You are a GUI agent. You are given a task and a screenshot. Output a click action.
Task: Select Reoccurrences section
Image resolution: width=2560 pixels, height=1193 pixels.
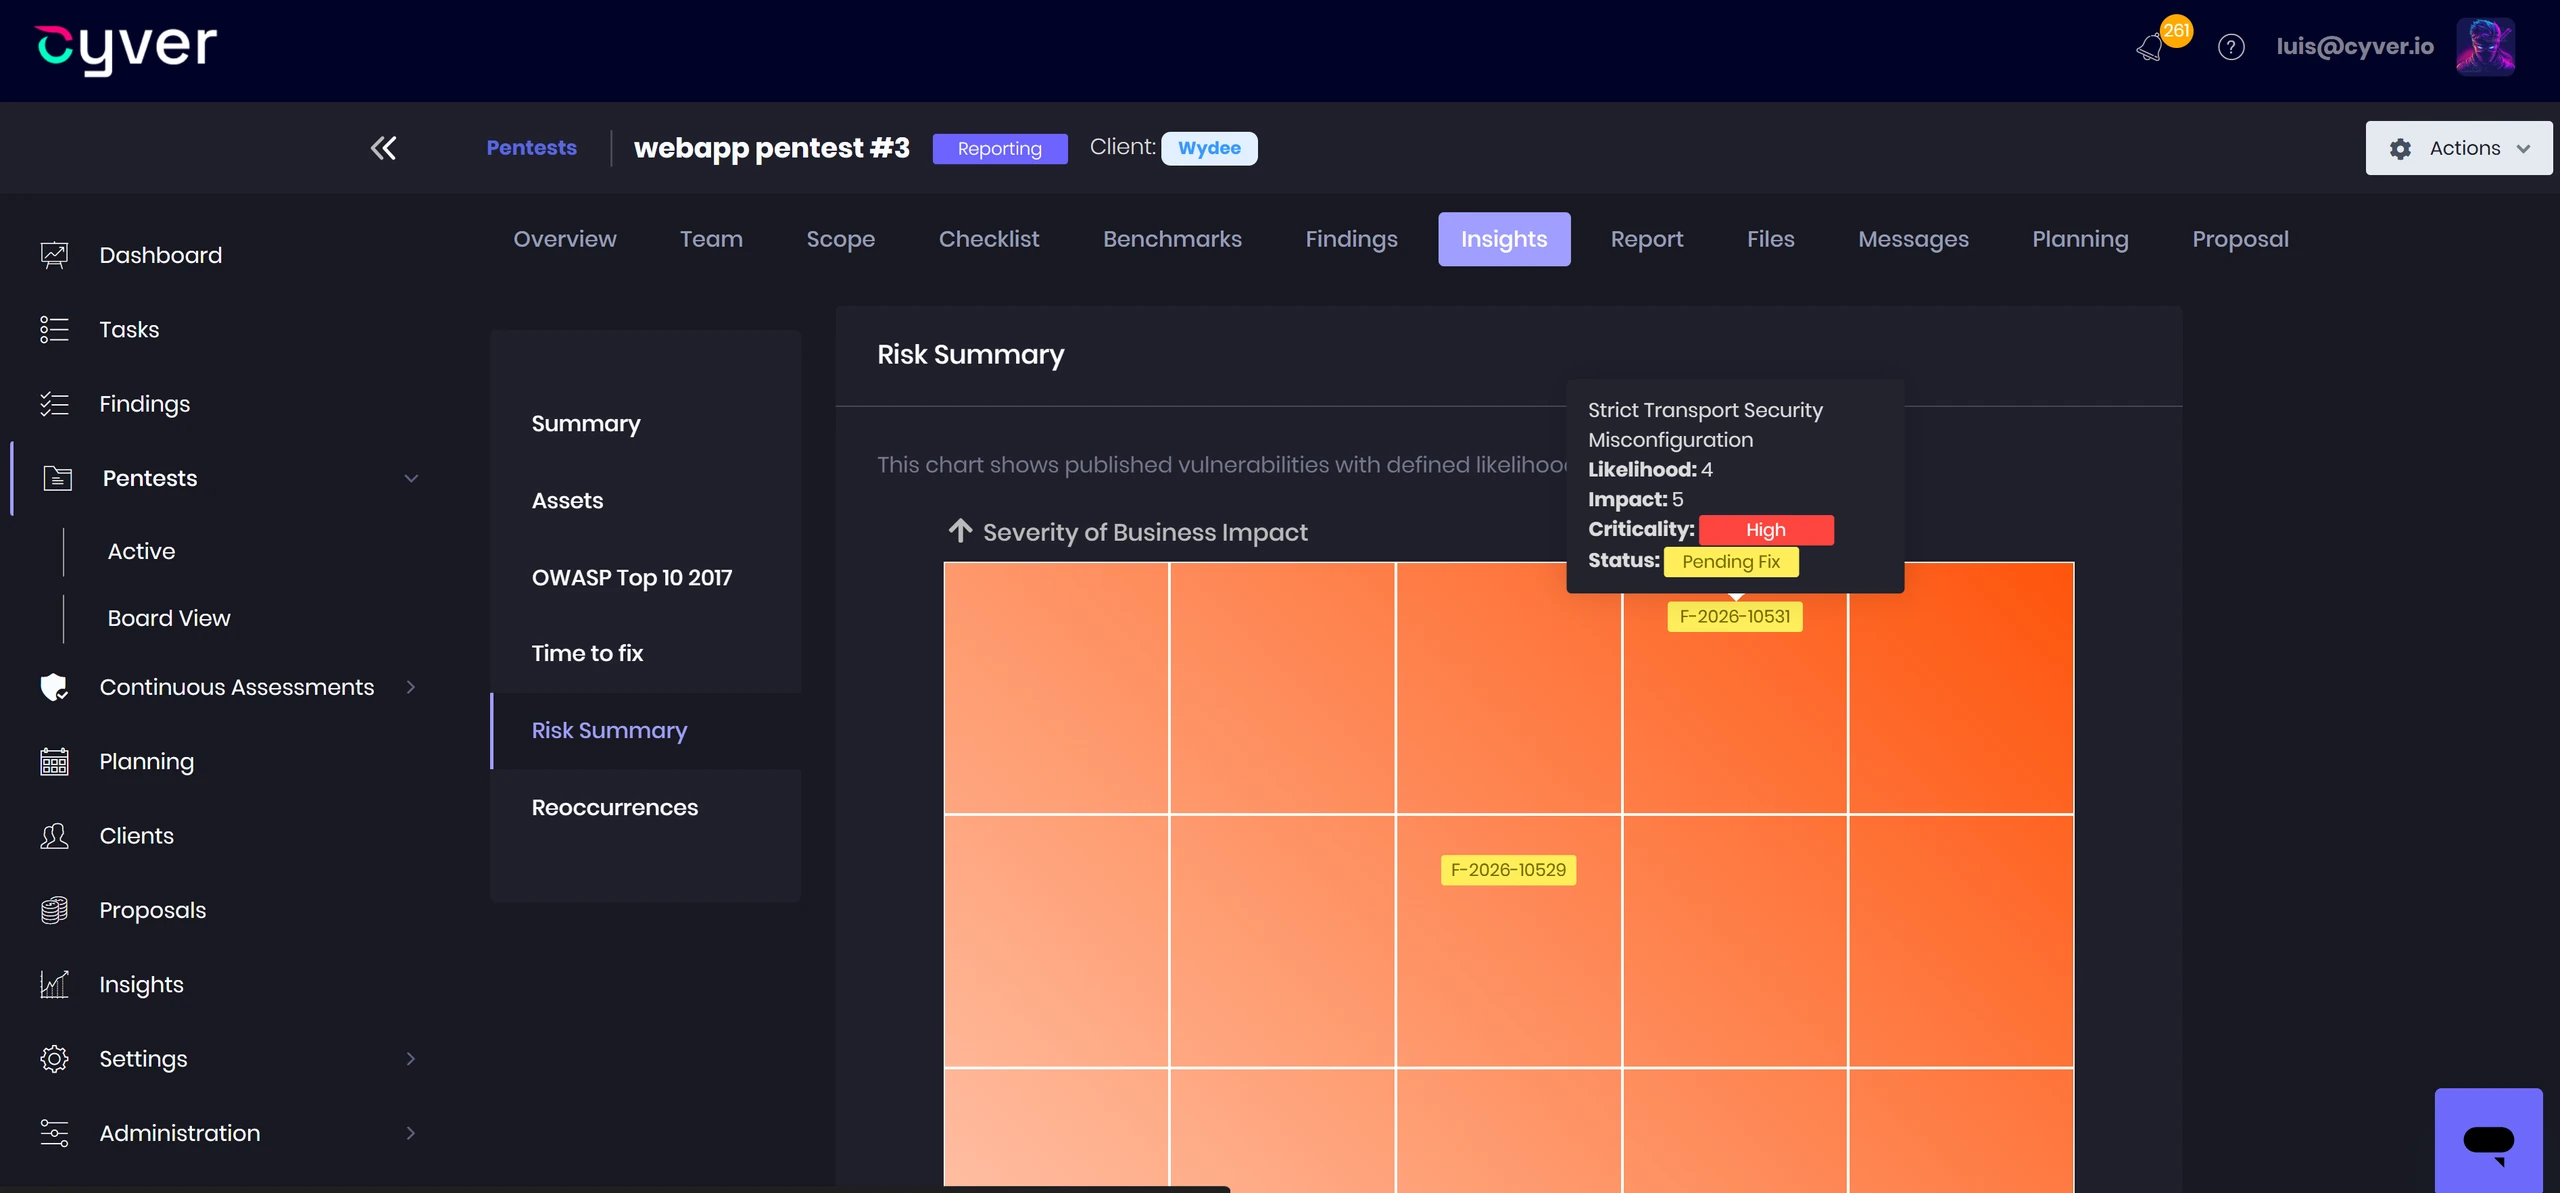(x=645, y=807)
